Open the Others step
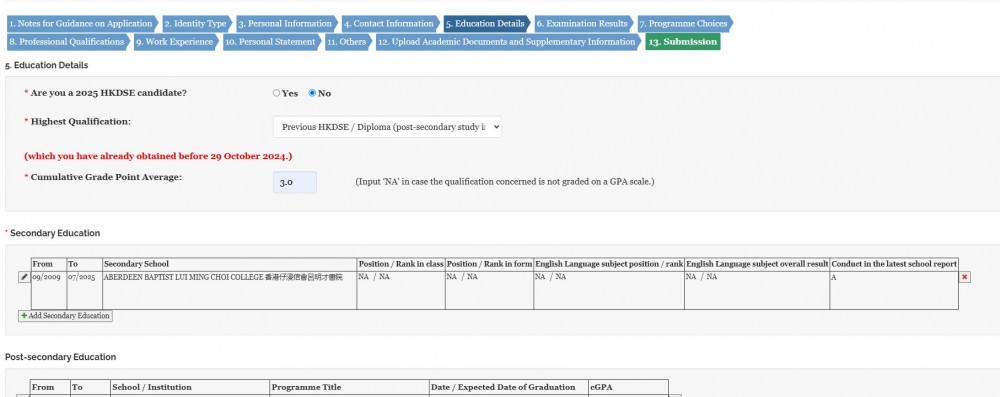Image resolution: width=1000 pixels, height=397 pixels. click(x=348, y=42)
